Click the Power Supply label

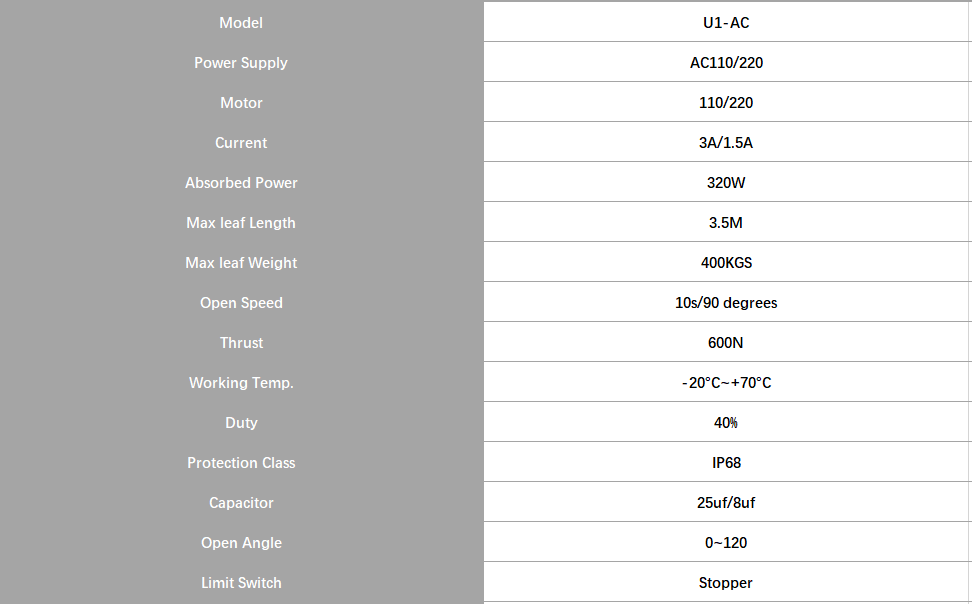[241, 62]
